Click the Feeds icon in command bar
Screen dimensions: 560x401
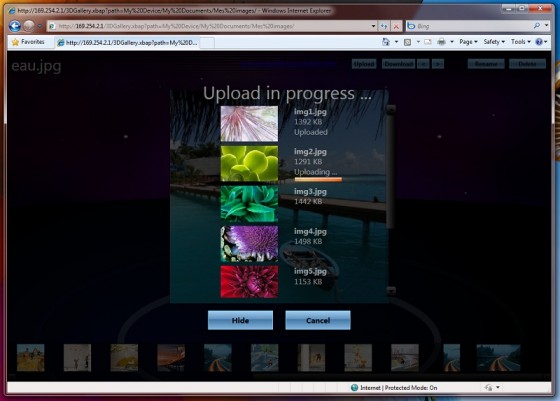[408, 42]
